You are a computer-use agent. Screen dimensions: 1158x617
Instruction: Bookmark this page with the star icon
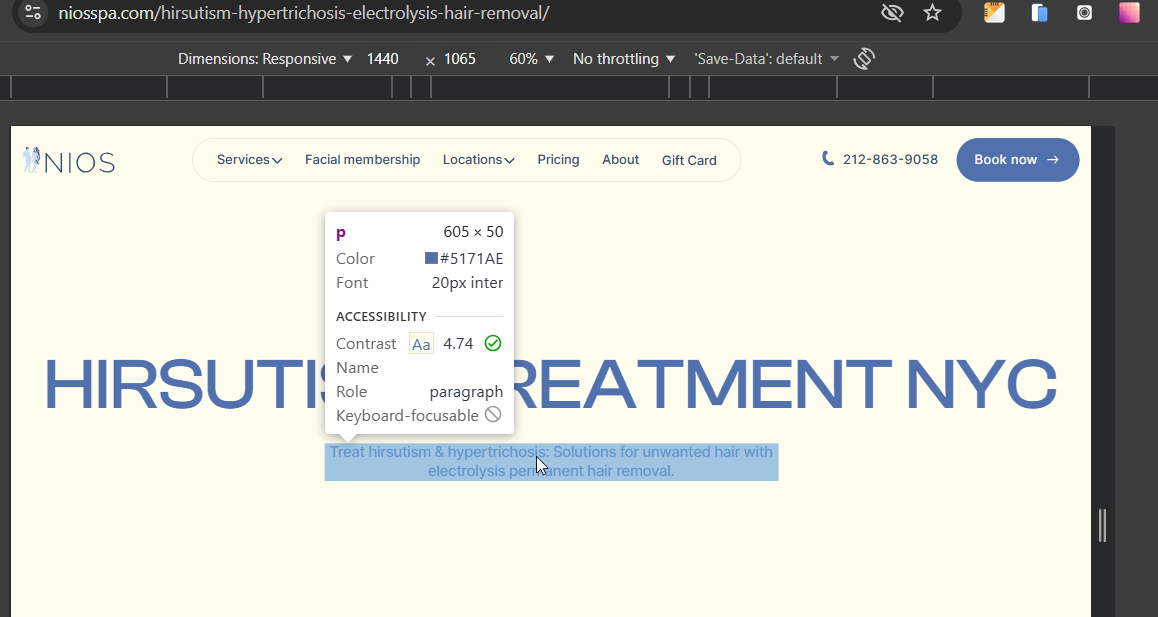click(933, 13)
